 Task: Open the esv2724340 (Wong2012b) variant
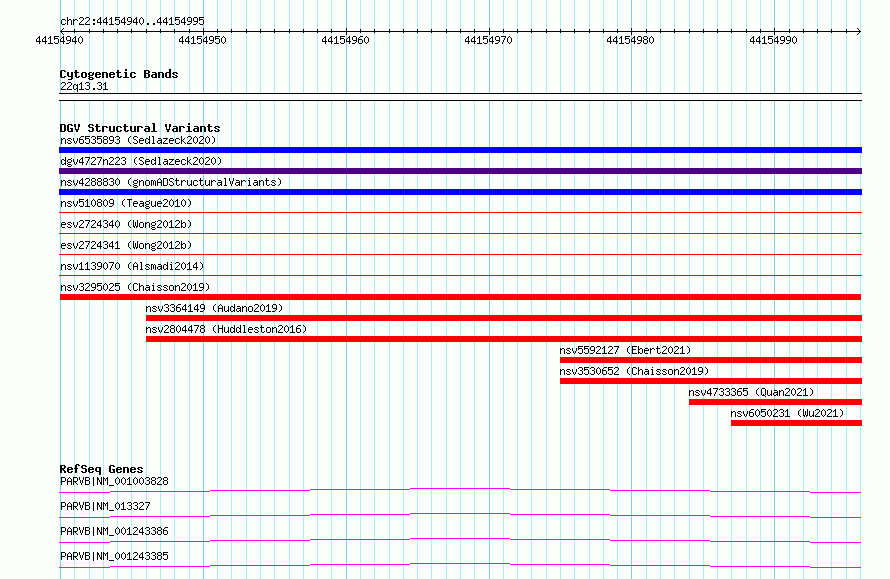[x=126, y=224]
